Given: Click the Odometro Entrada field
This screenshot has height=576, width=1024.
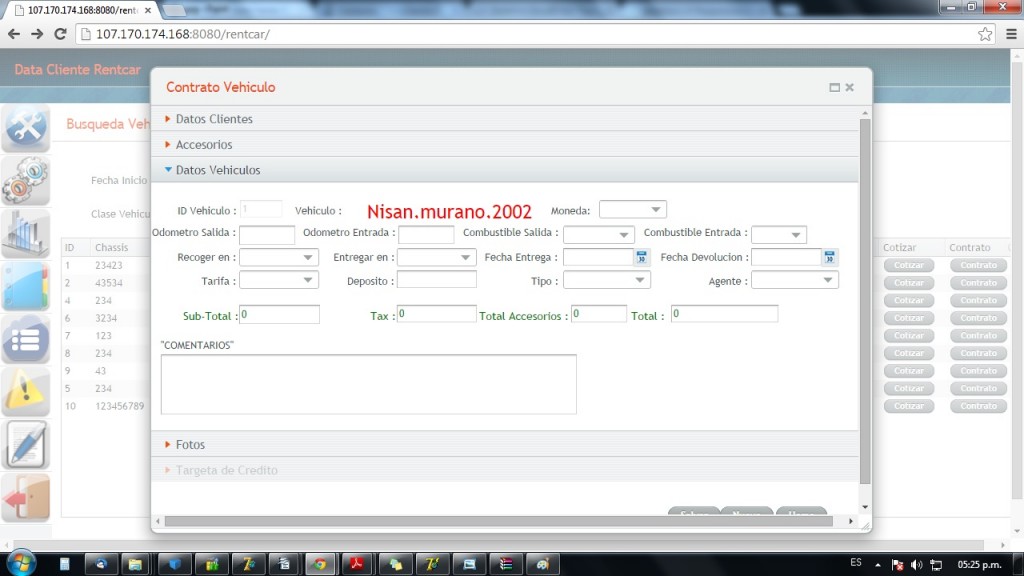Looking at the screenshot, I should click(426, 234).
